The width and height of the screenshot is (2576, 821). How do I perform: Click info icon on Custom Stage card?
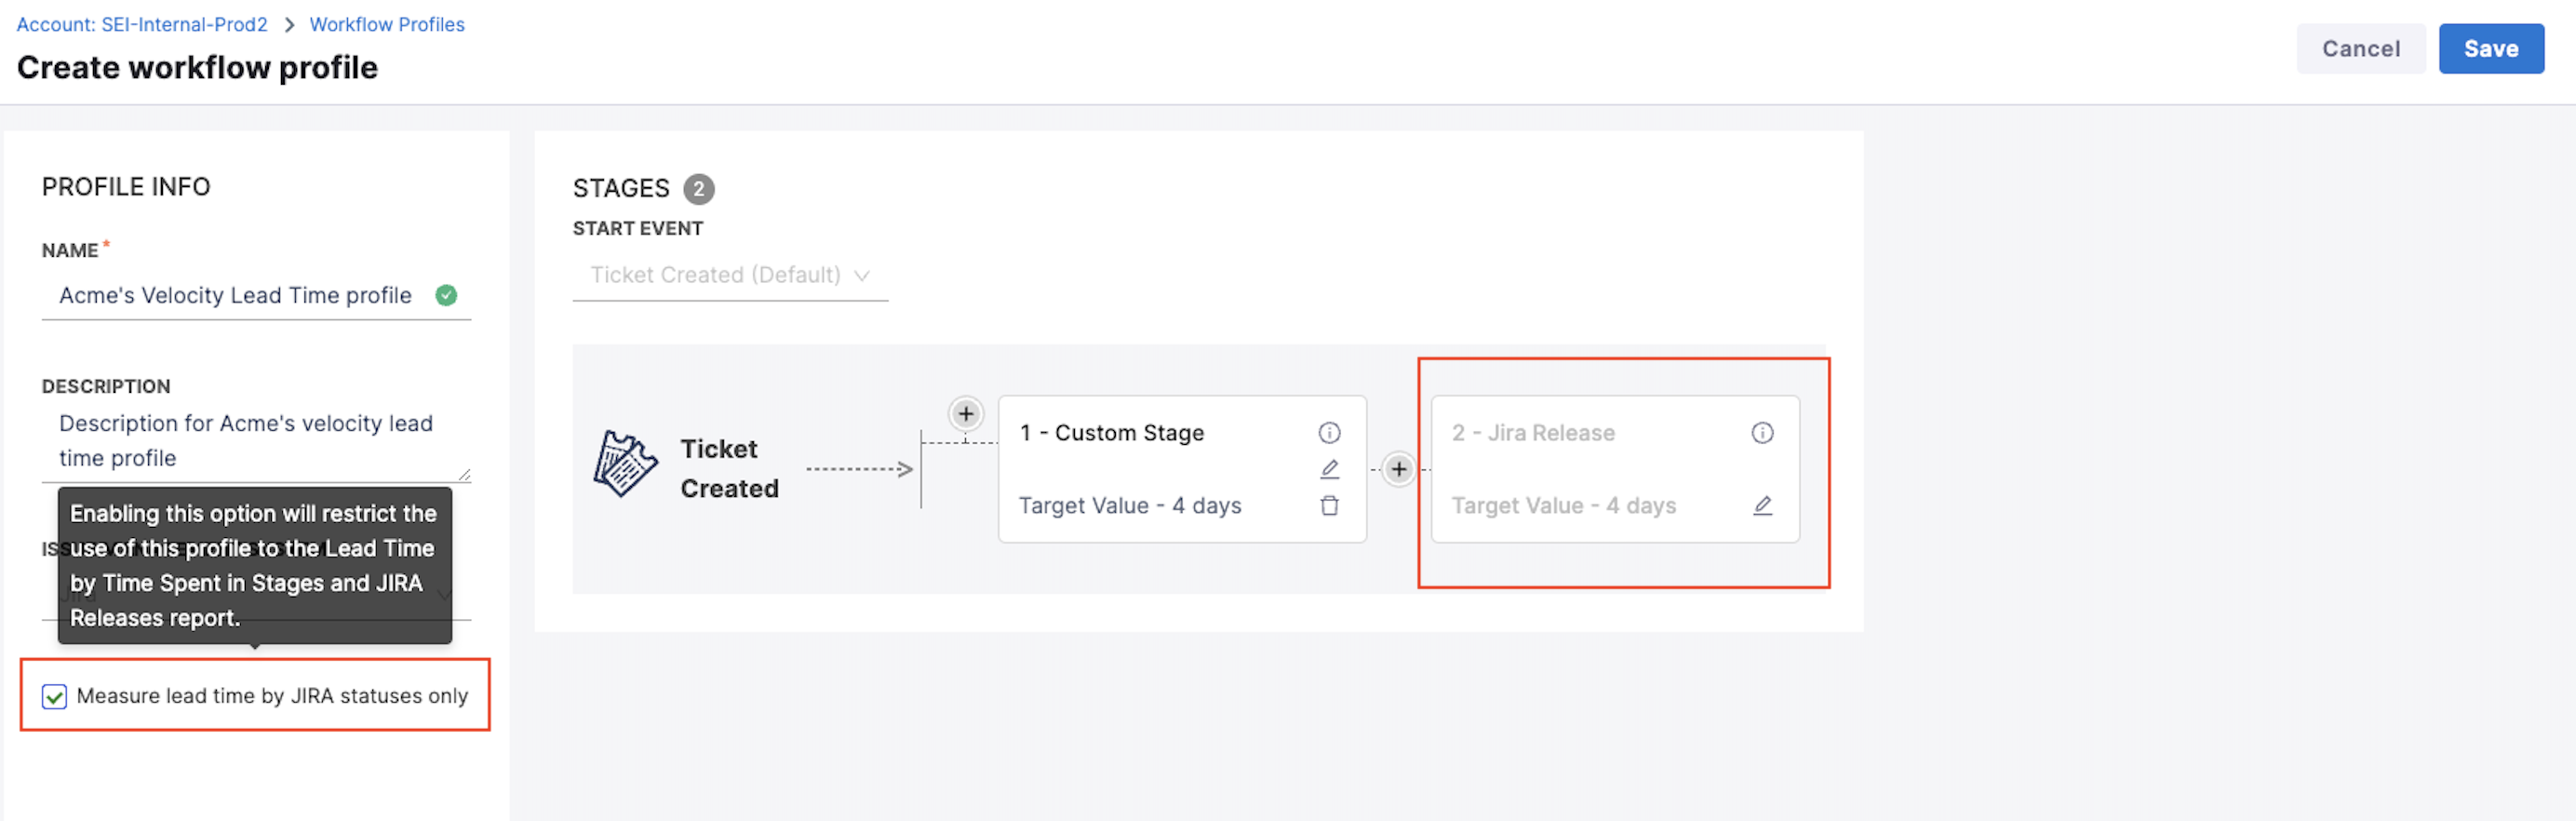point(1329,433)
